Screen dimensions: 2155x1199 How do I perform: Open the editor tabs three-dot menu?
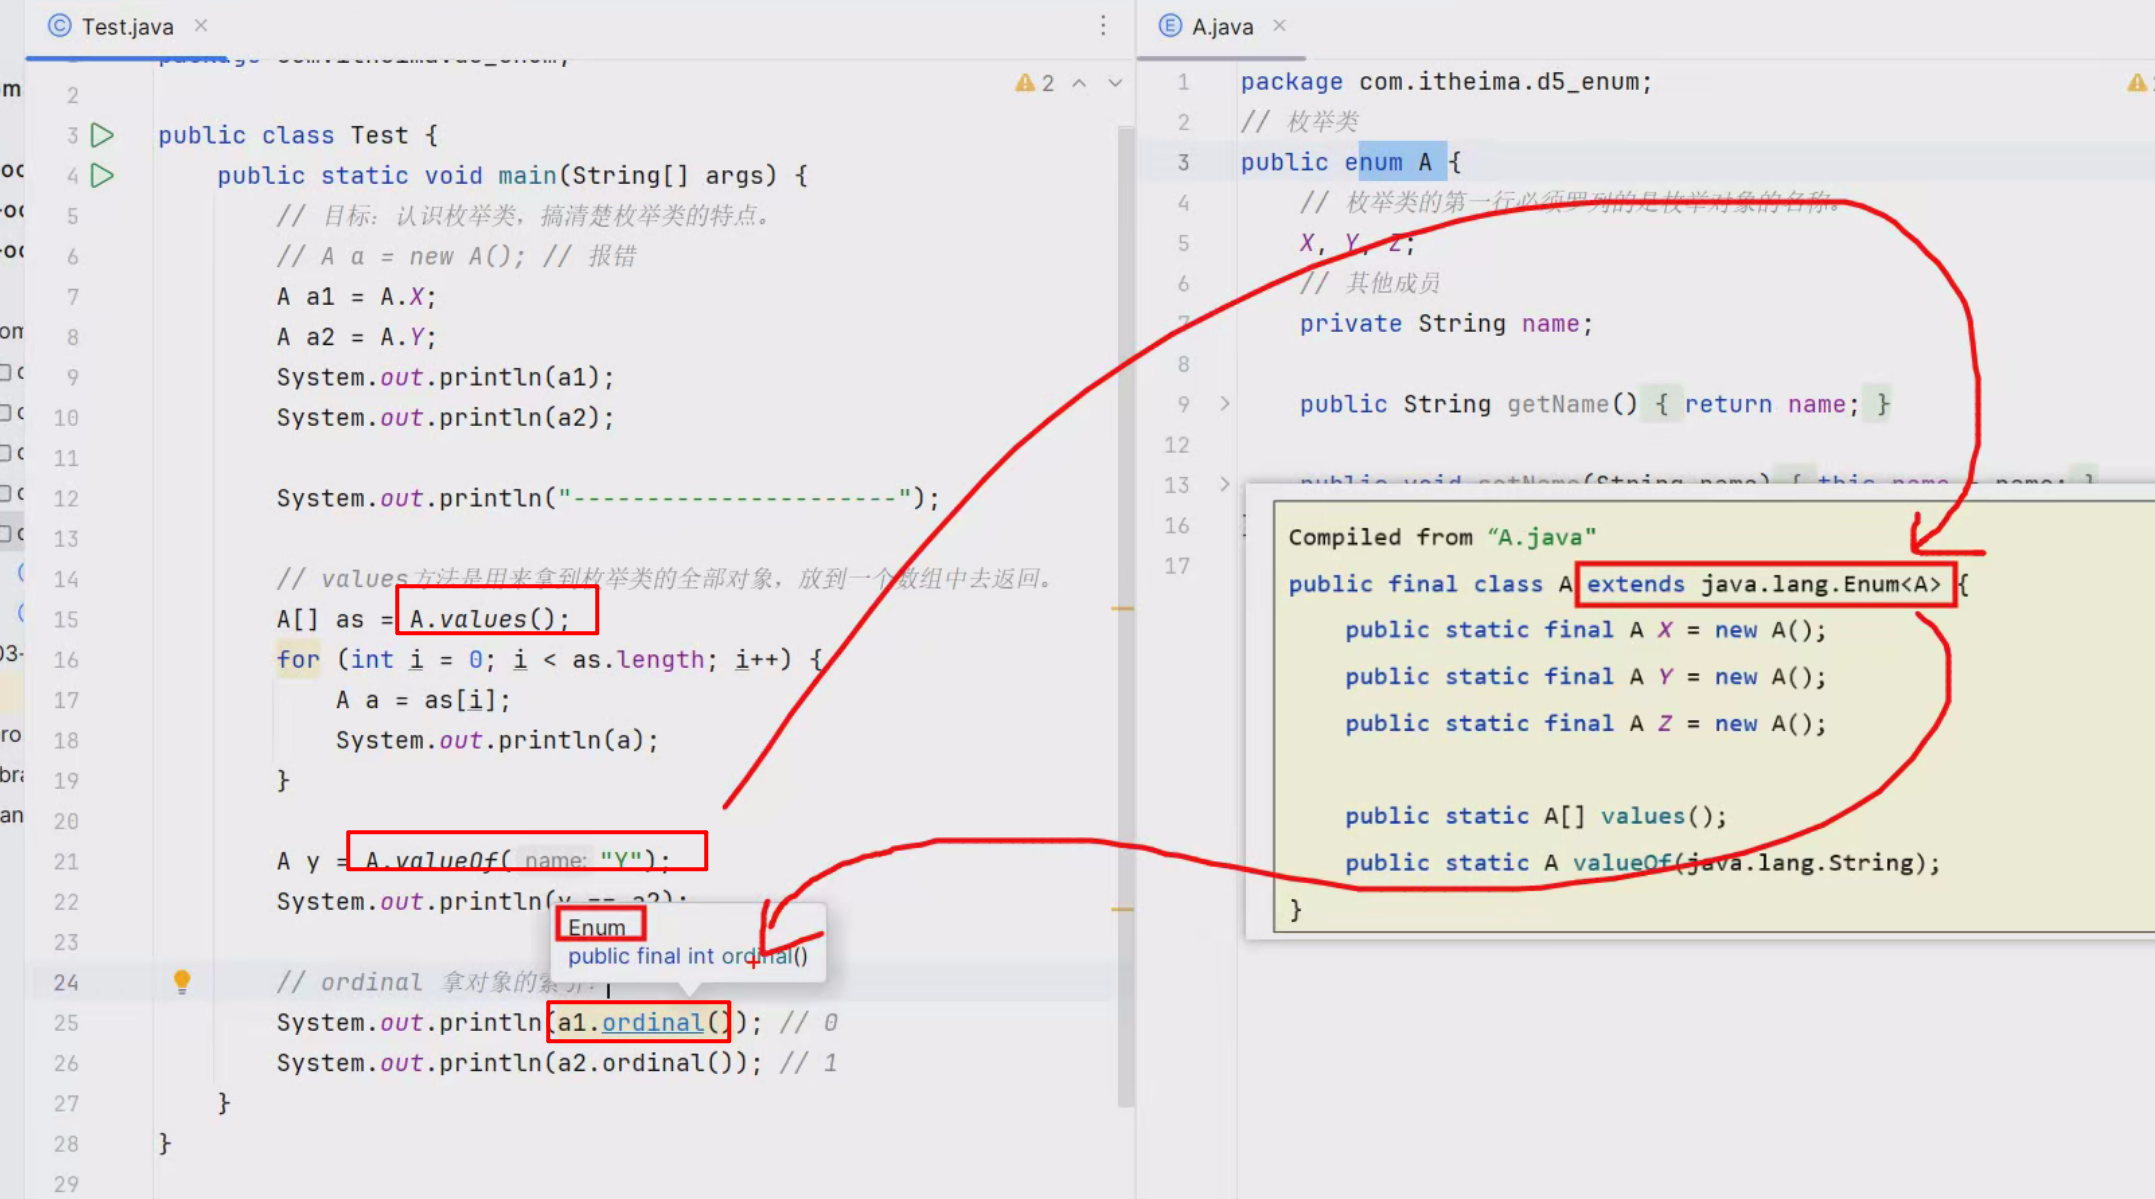(1103, 26)
